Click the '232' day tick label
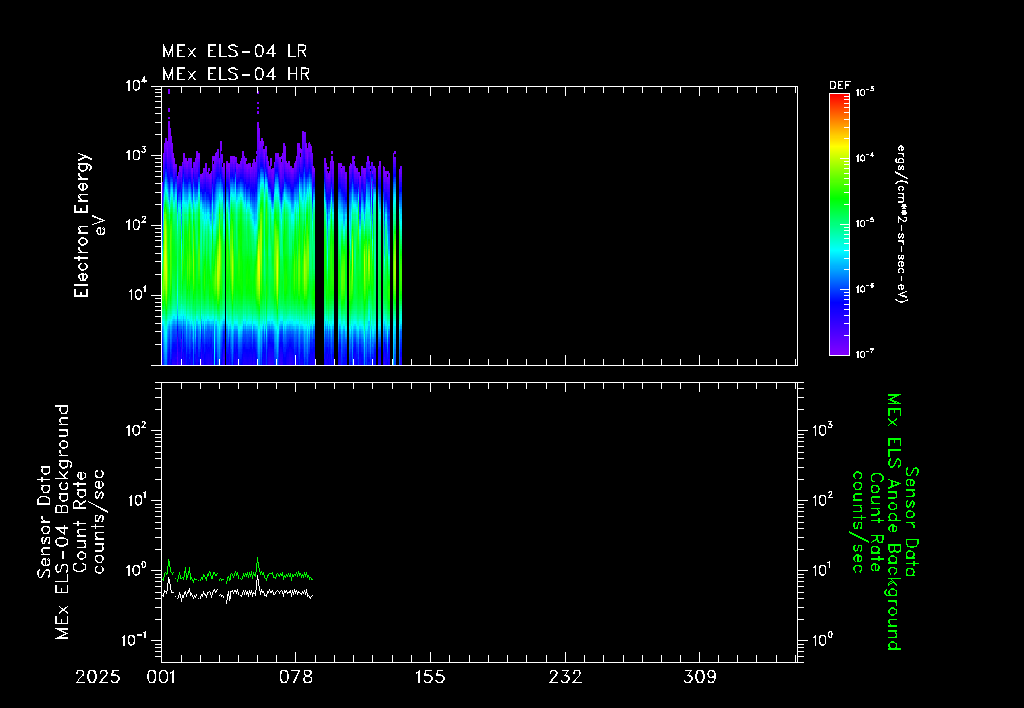The height and width of the screenshot is (708, 1024). tap(565, 677)
